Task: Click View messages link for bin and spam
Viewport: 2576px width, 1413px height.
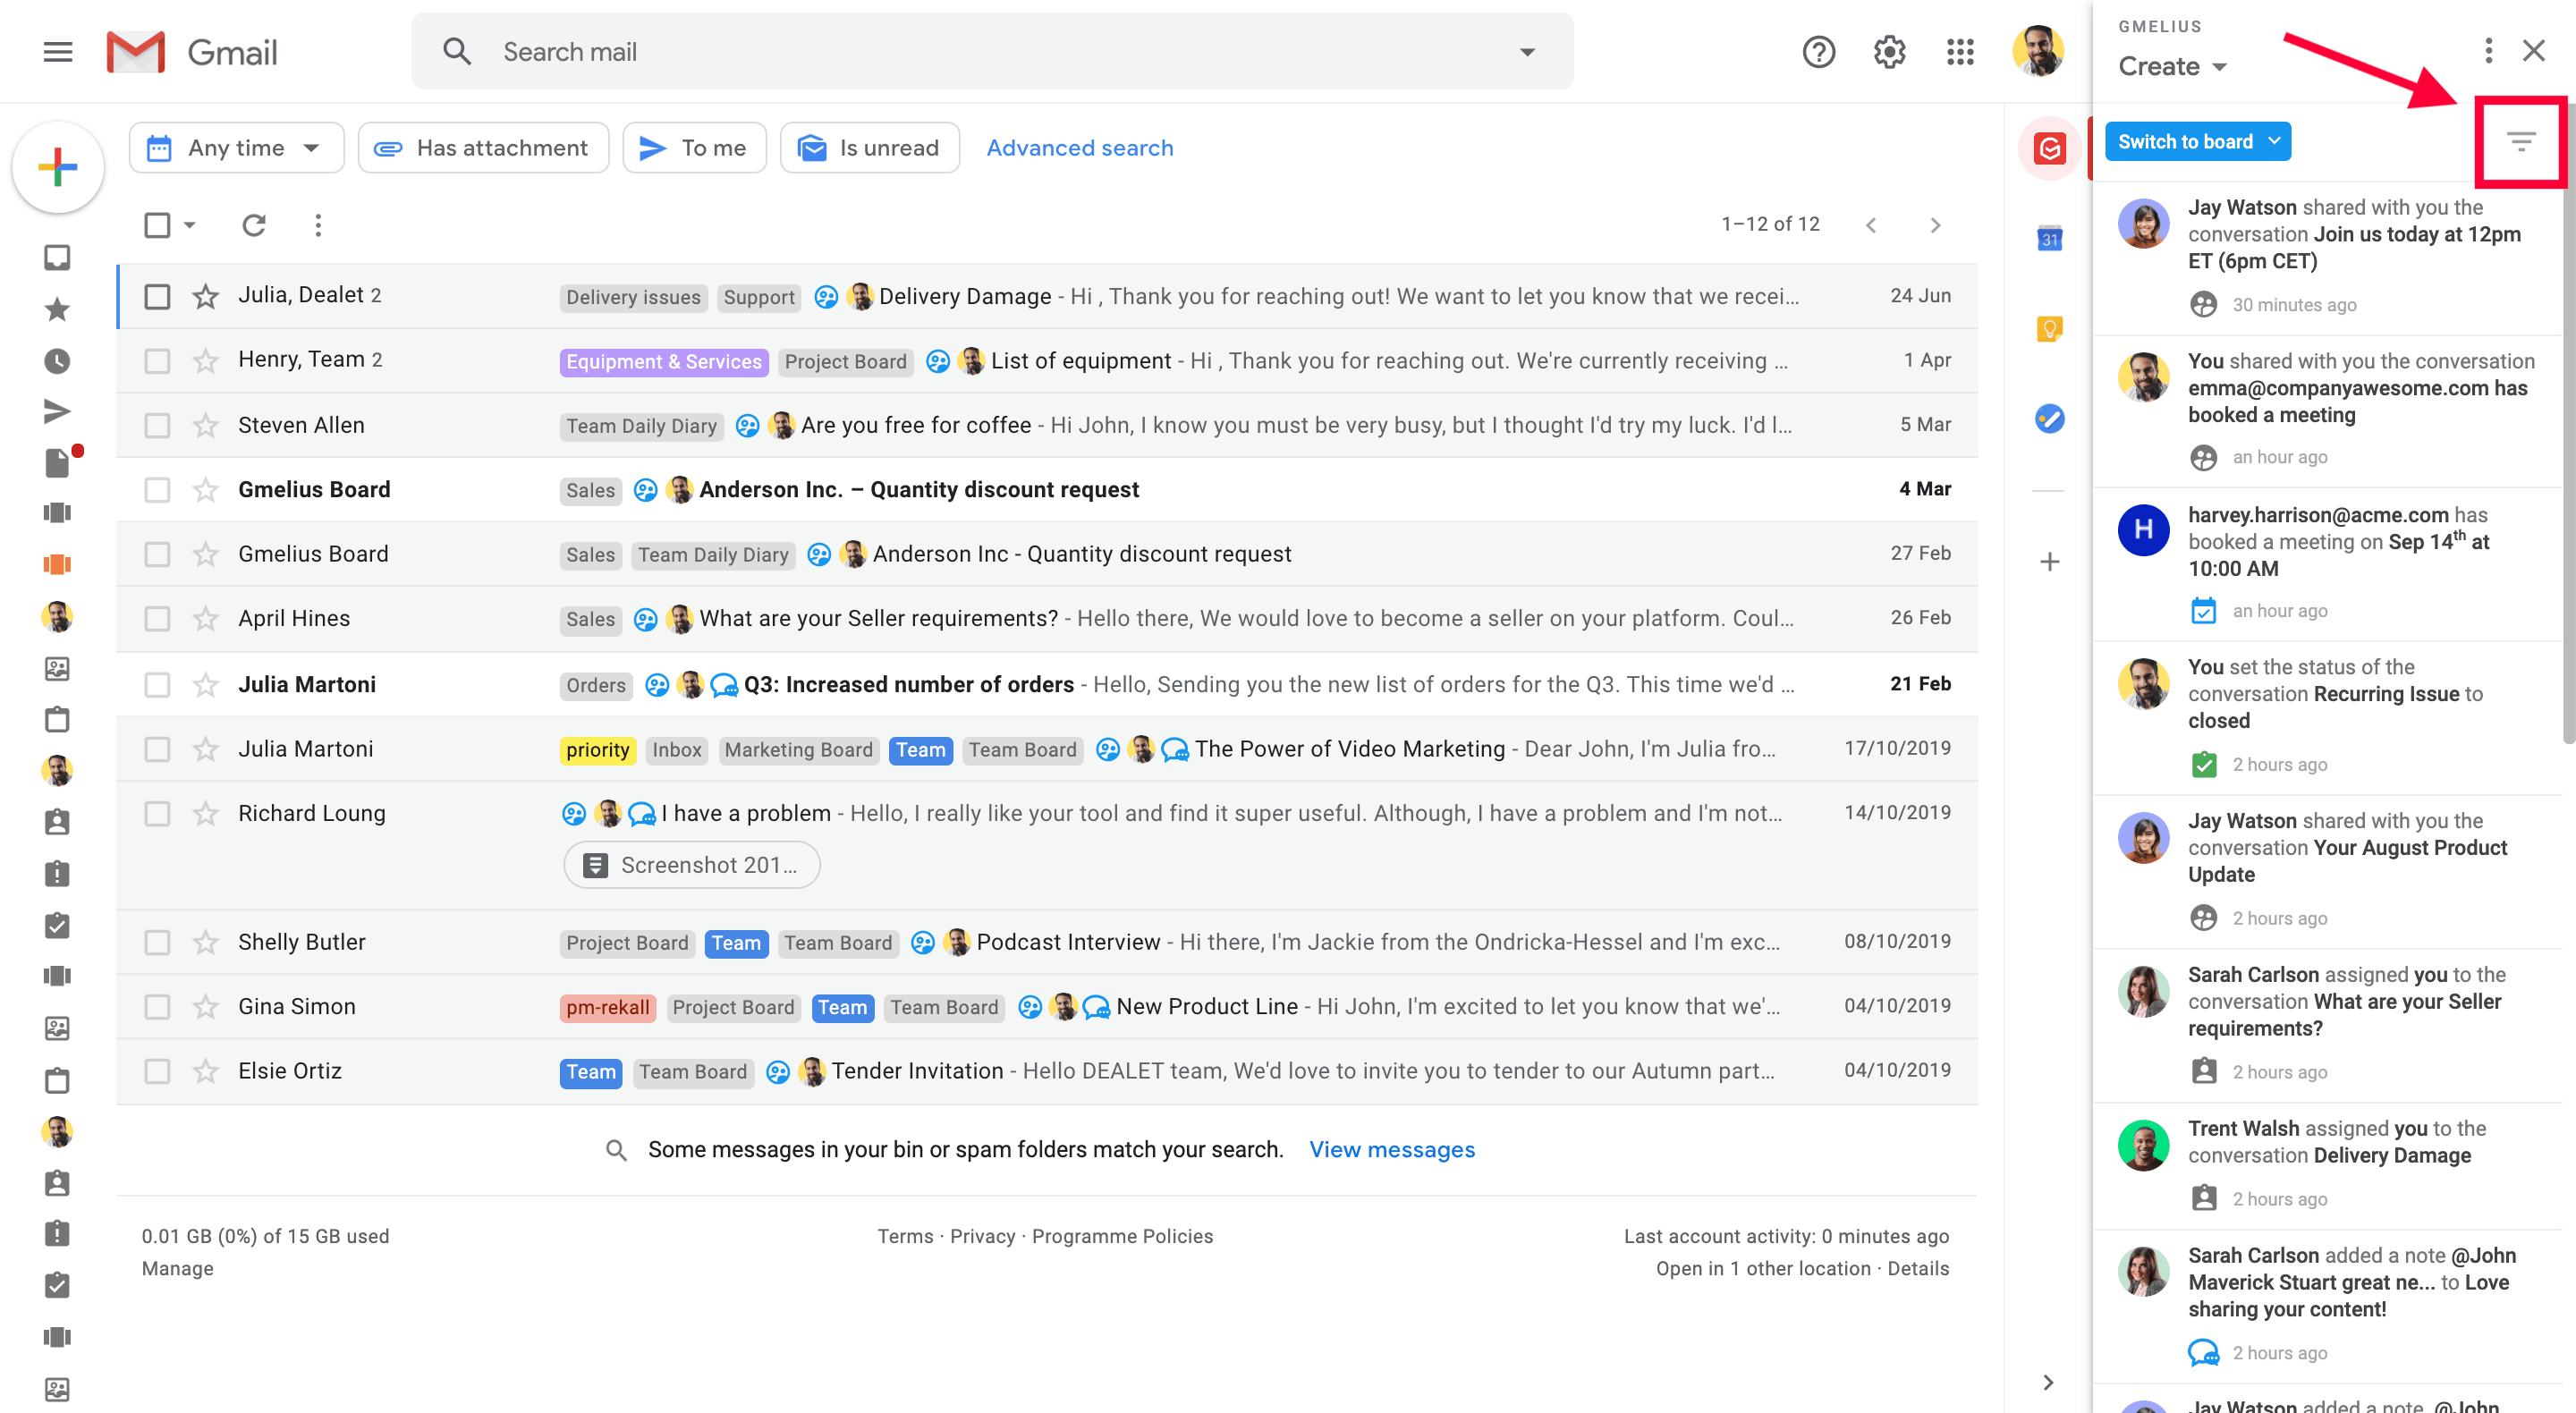Action: pyautogui.click(x=1391, y=1150)
